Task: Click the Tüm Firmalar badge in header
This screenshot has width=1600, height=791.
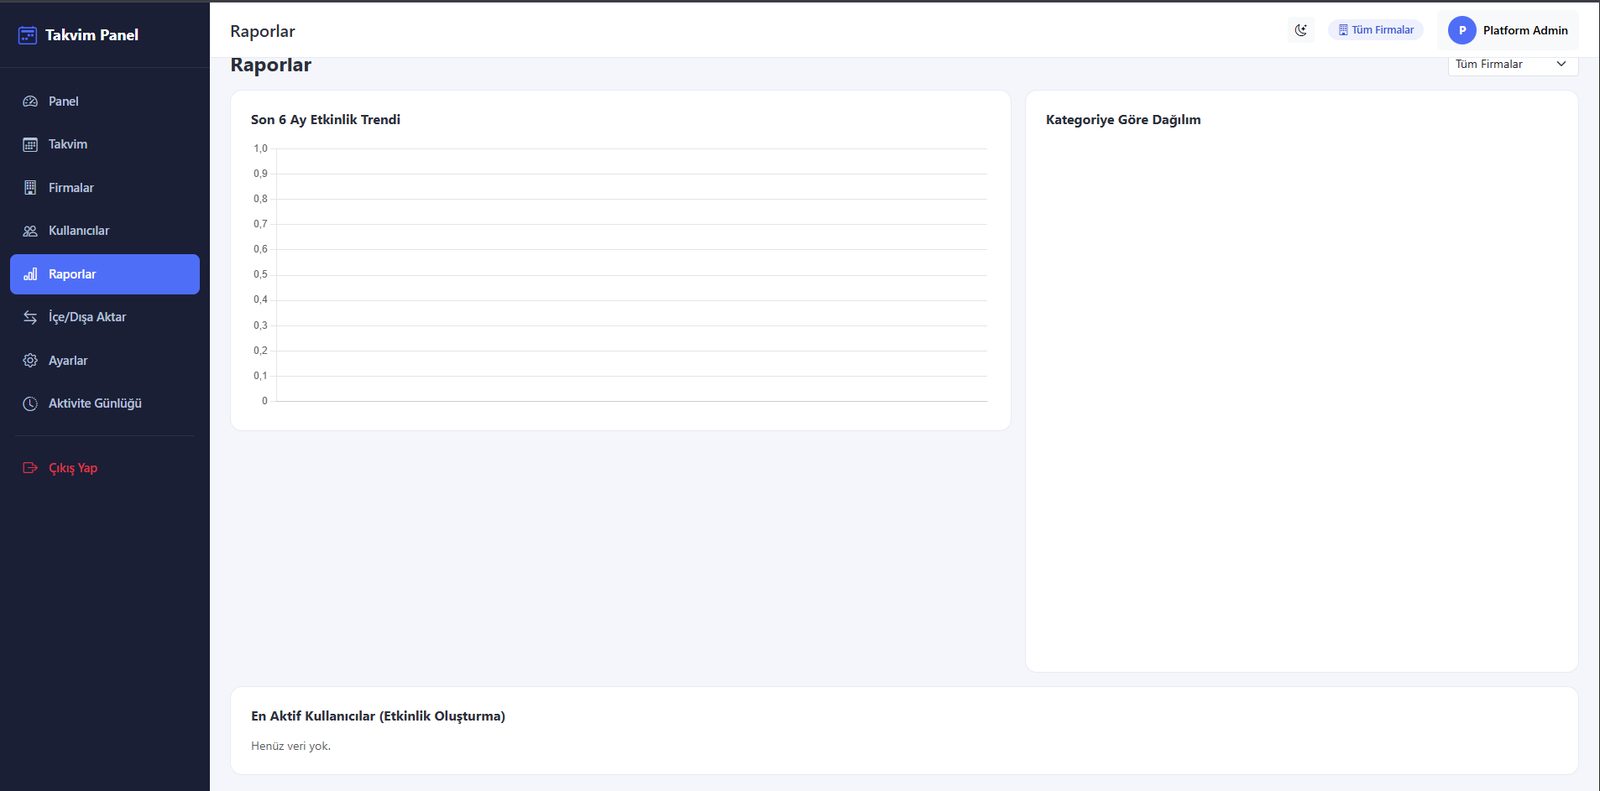Action: click(1376, 30)
